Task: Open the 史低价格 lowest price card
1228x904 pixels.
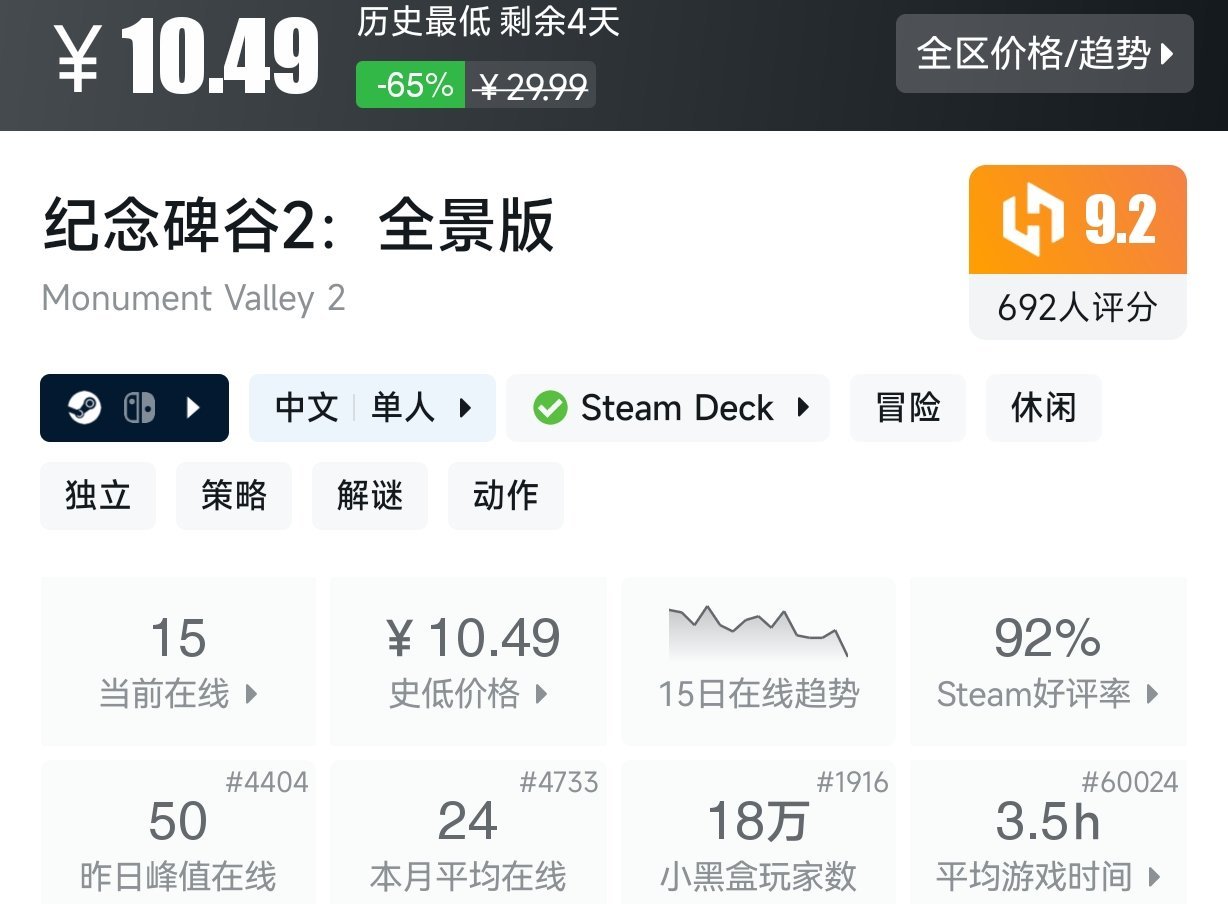Action: coord(468,662)
